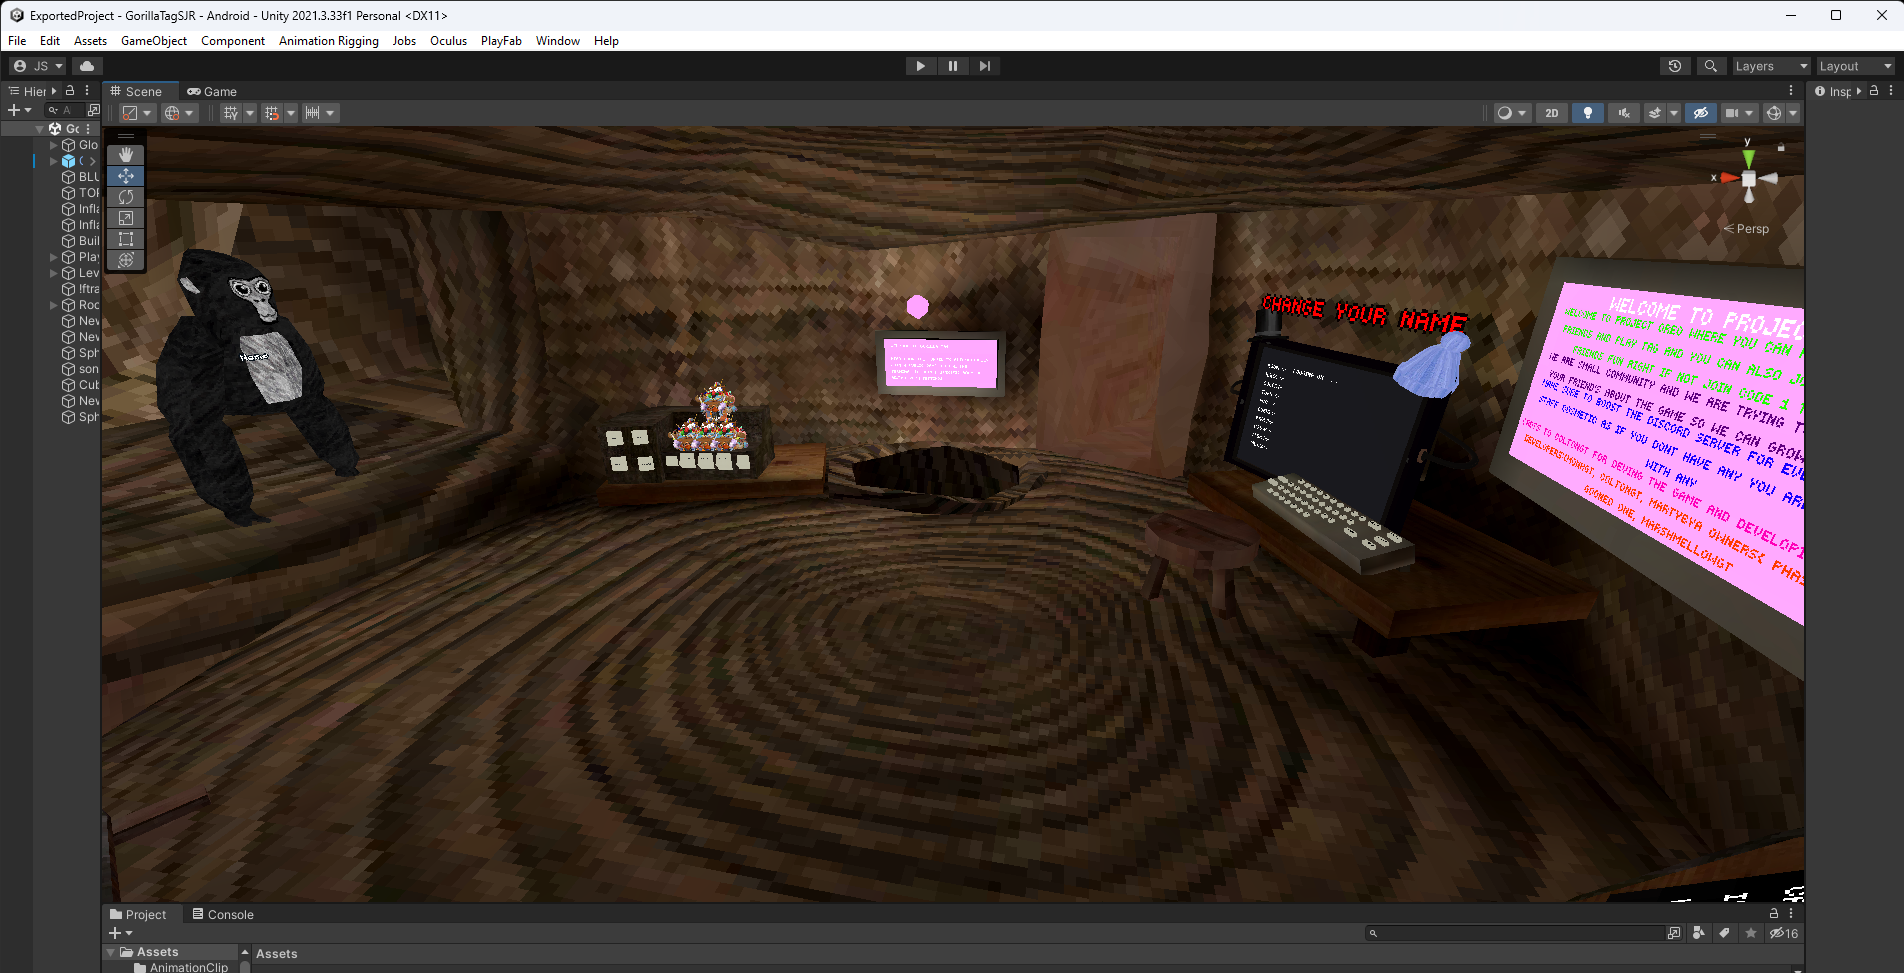Click the Unity Cloud services icon
The height and width of the screenshot is (973, 1904).
click(87, 66)
